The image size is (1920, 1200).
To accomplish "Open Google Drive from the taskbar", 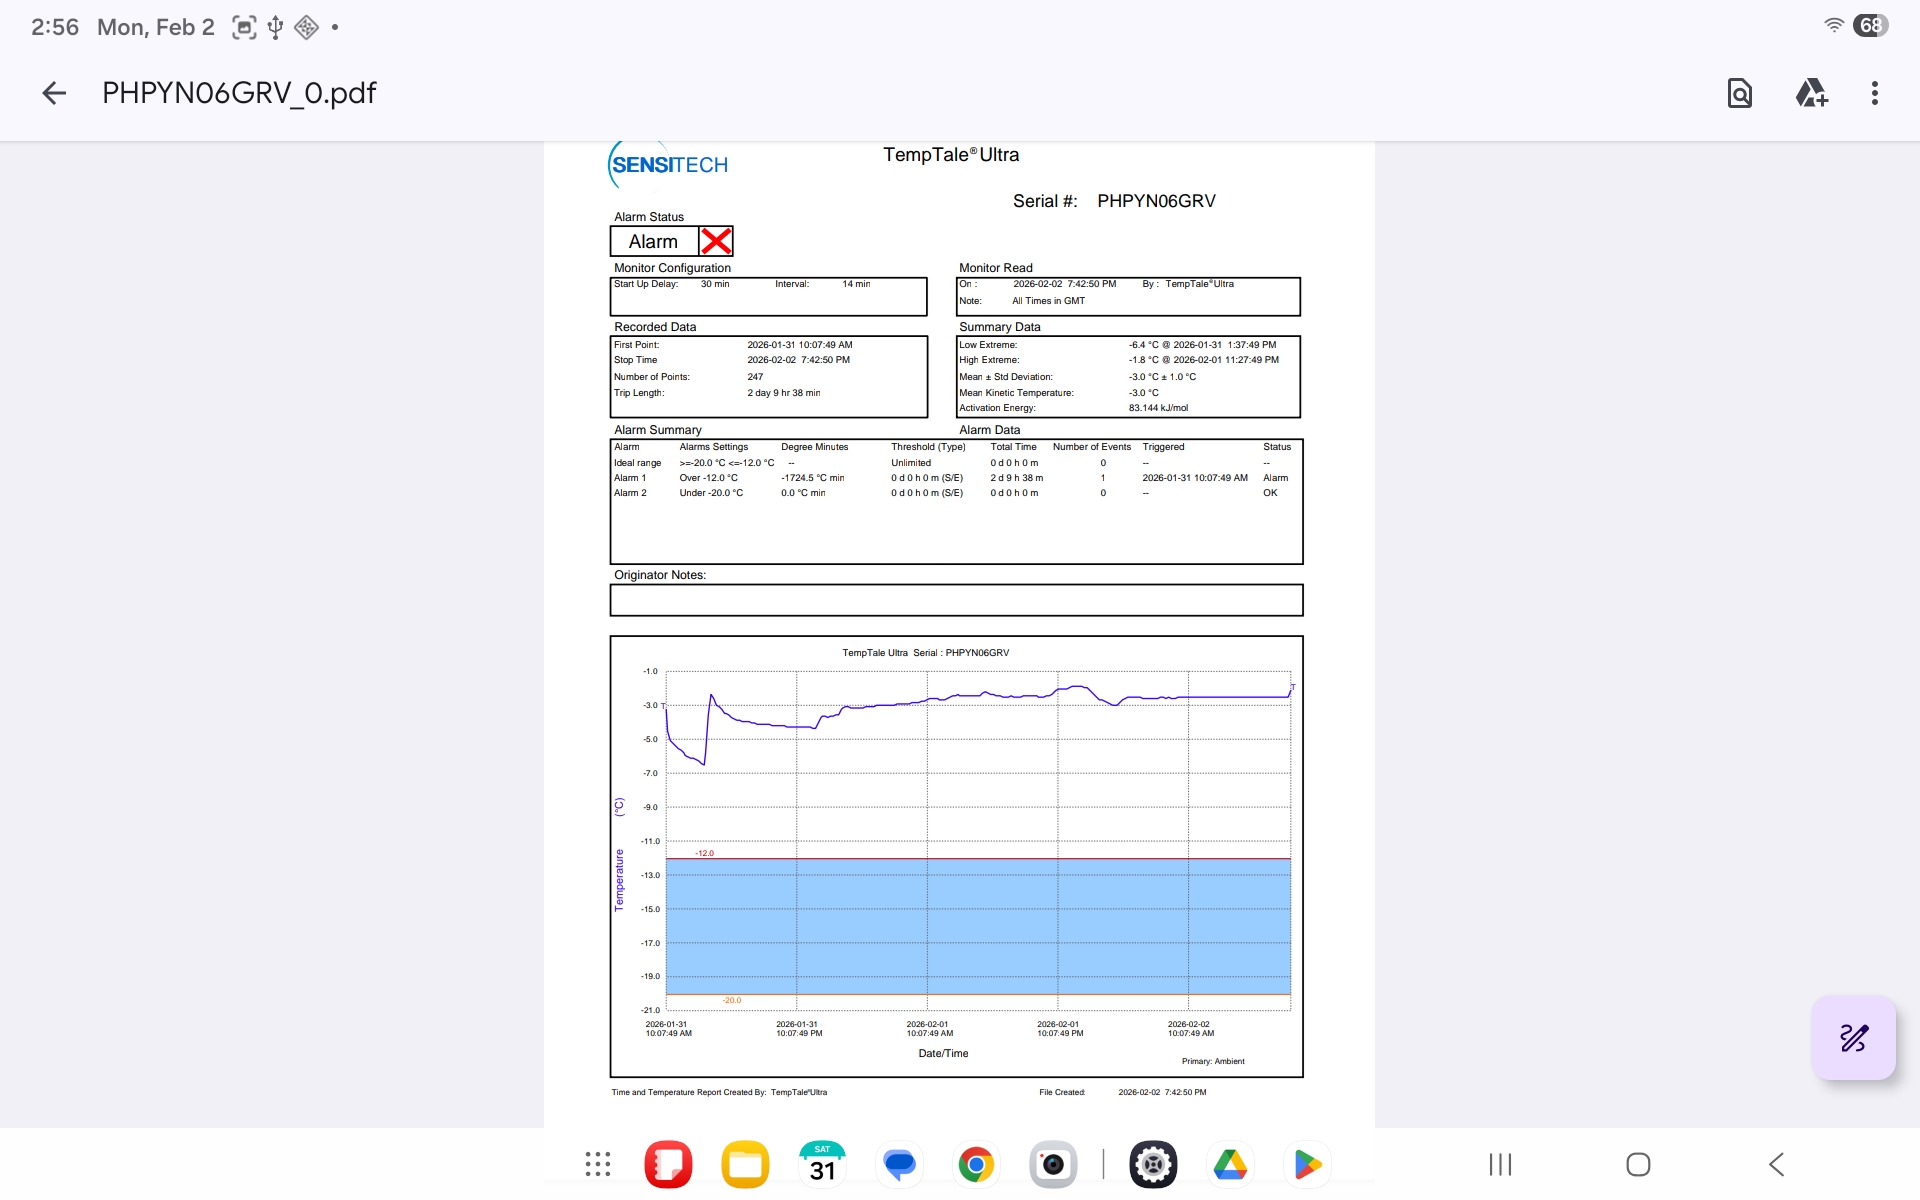I will [x=1230, y=1164].
